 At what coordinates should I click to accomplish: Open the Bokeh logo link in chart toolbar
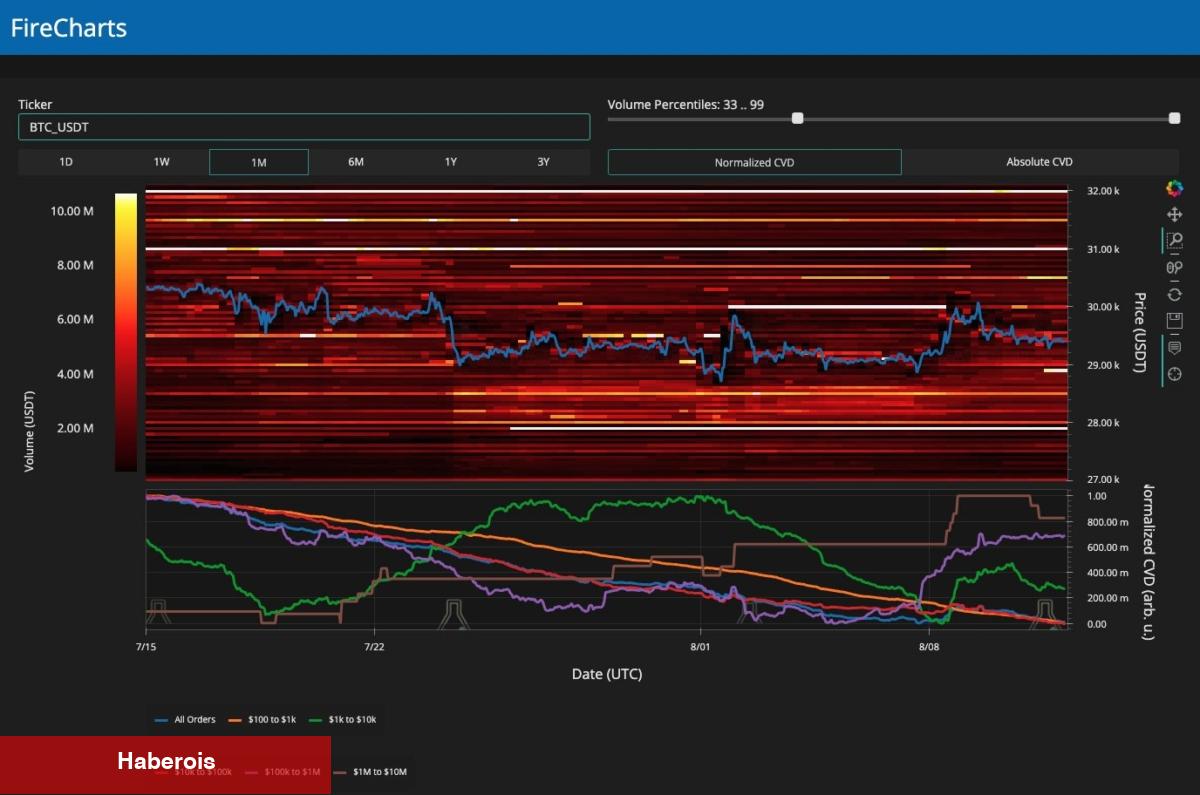(1174, 188)
